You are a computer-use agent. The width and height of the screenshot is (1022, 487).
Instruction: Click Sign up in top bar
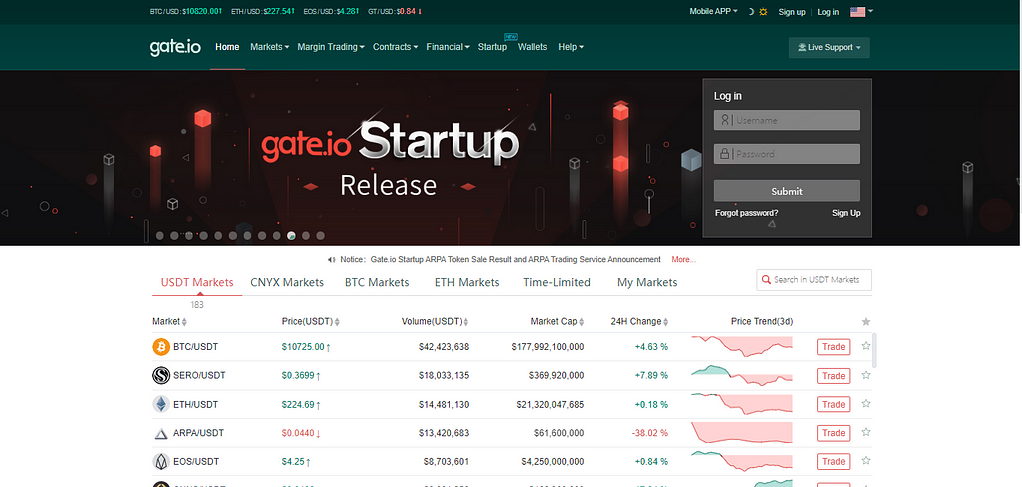[x=792, y=12]
